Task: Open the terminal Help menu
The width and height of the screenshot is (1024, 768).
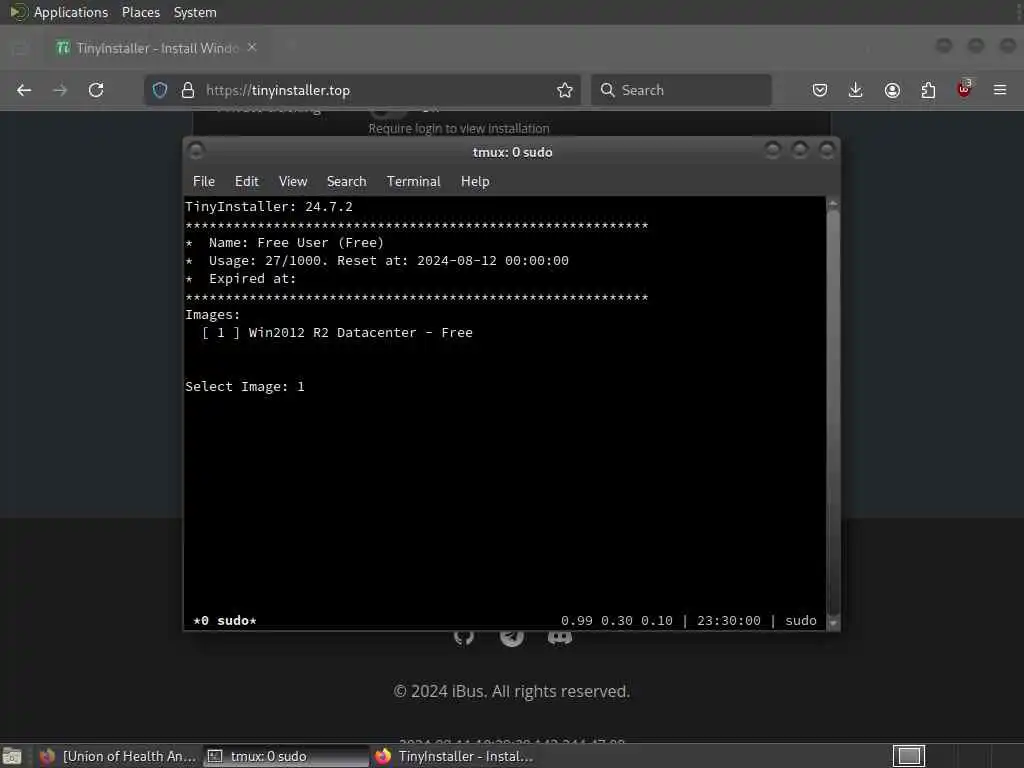Action: pyautogui.click(x=475, y=182)
